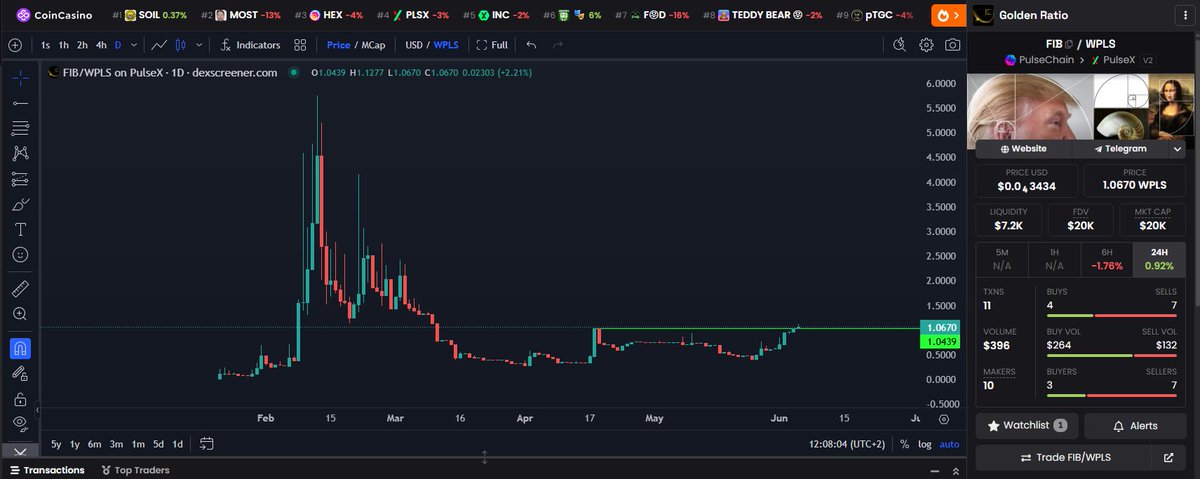
Task: Open trade in external window icon
Action: coord(1169,457)
